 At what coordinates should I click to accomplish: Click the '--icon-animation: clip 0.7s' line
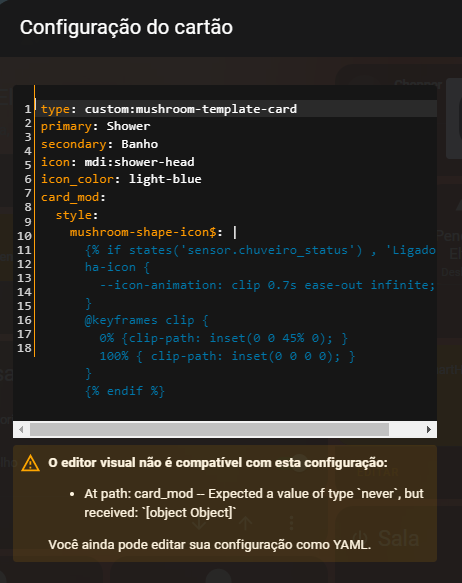coord(267,285)
